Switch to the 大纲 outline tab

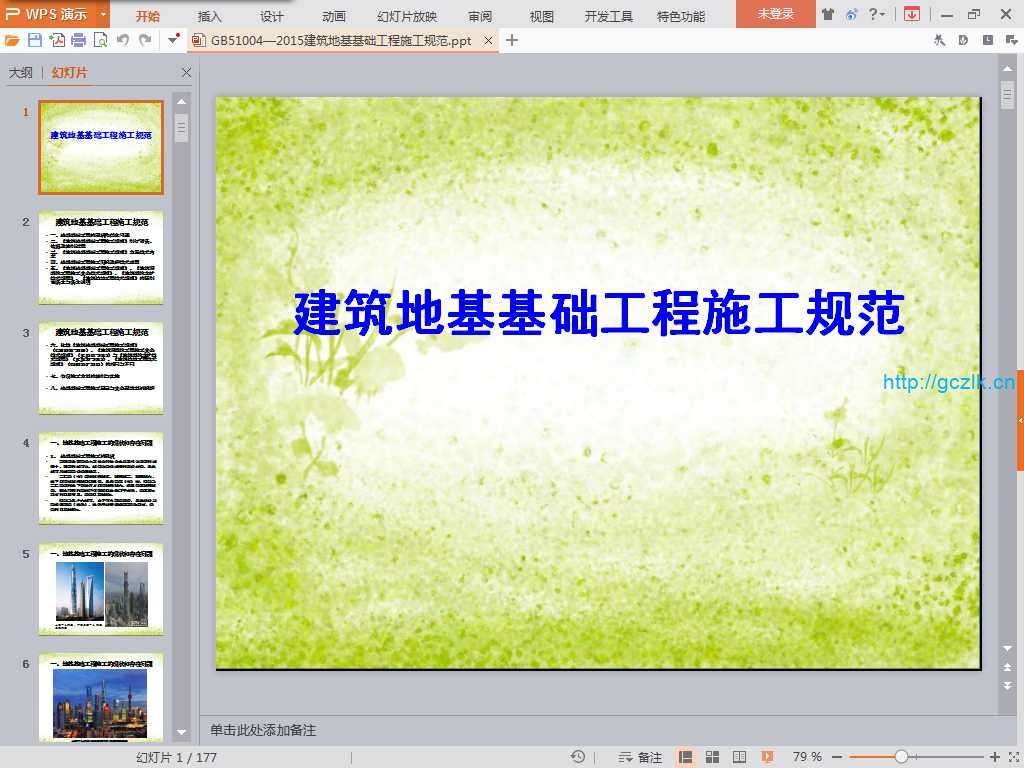21,73
